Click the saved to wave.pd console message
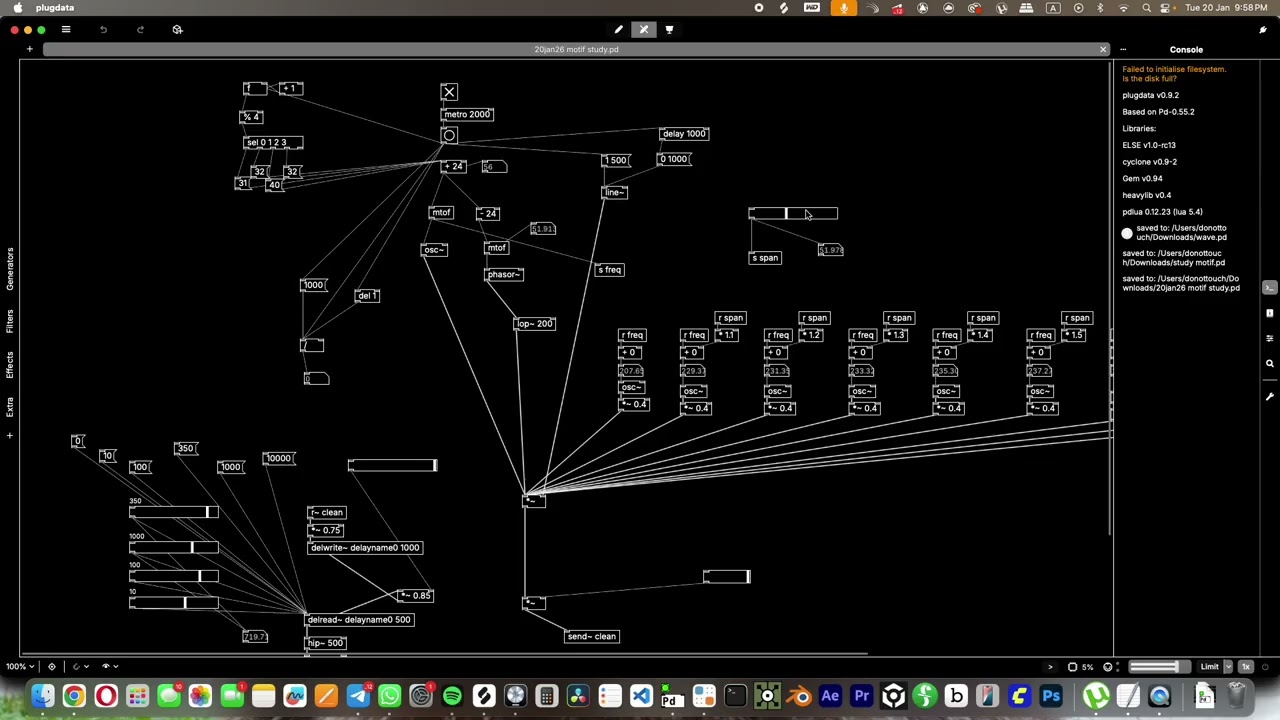Viewport: 1280px width, 720px height. 1180,232
